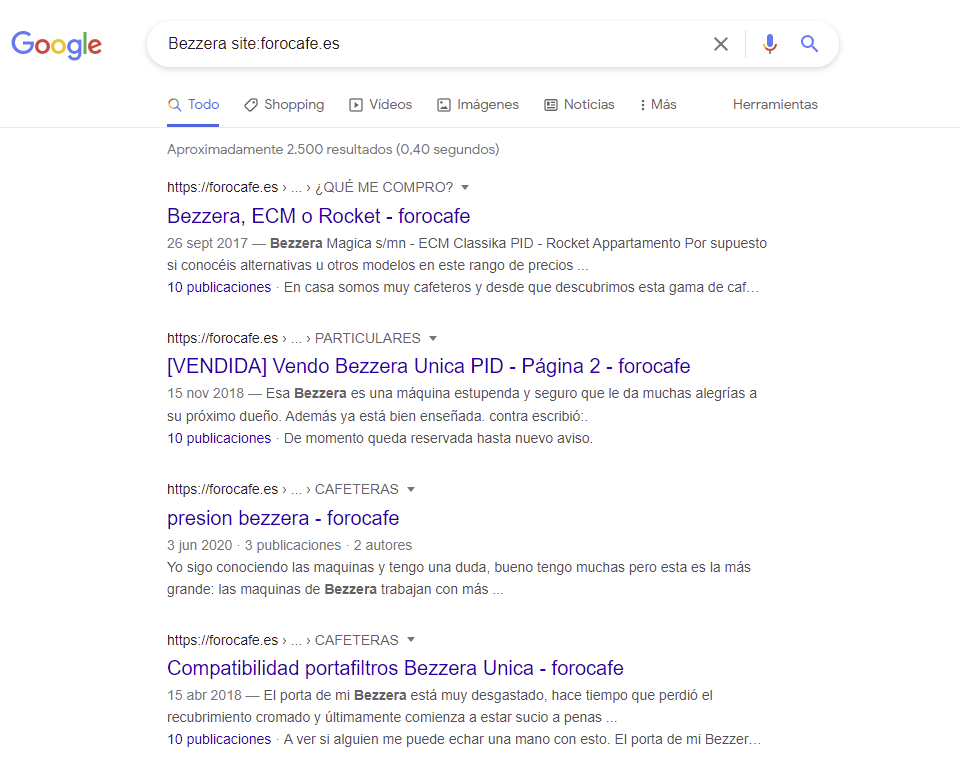Open Noticias tab
Image resolution: width=960 pixels, height=773 pixels.
[579, 105]
